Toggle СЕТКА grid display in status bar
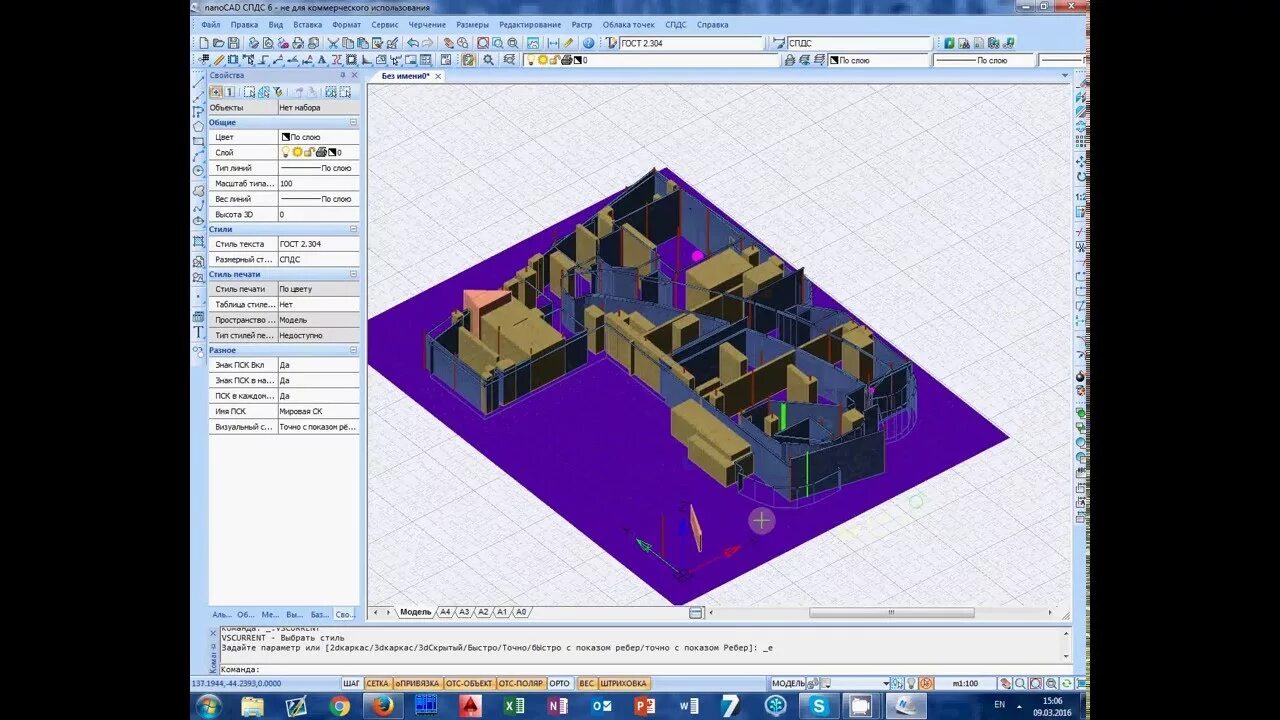 (377, 683)
